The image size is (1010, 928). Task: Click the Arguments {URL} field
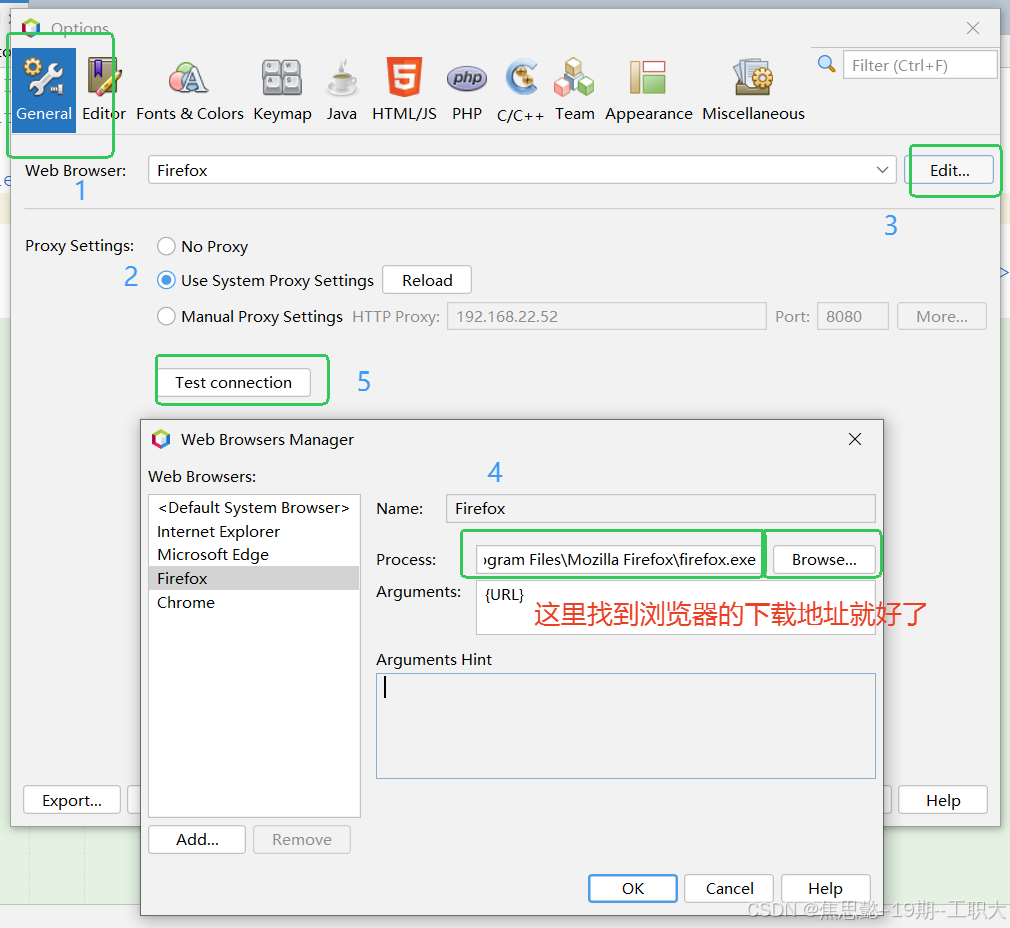pos(676,607)
